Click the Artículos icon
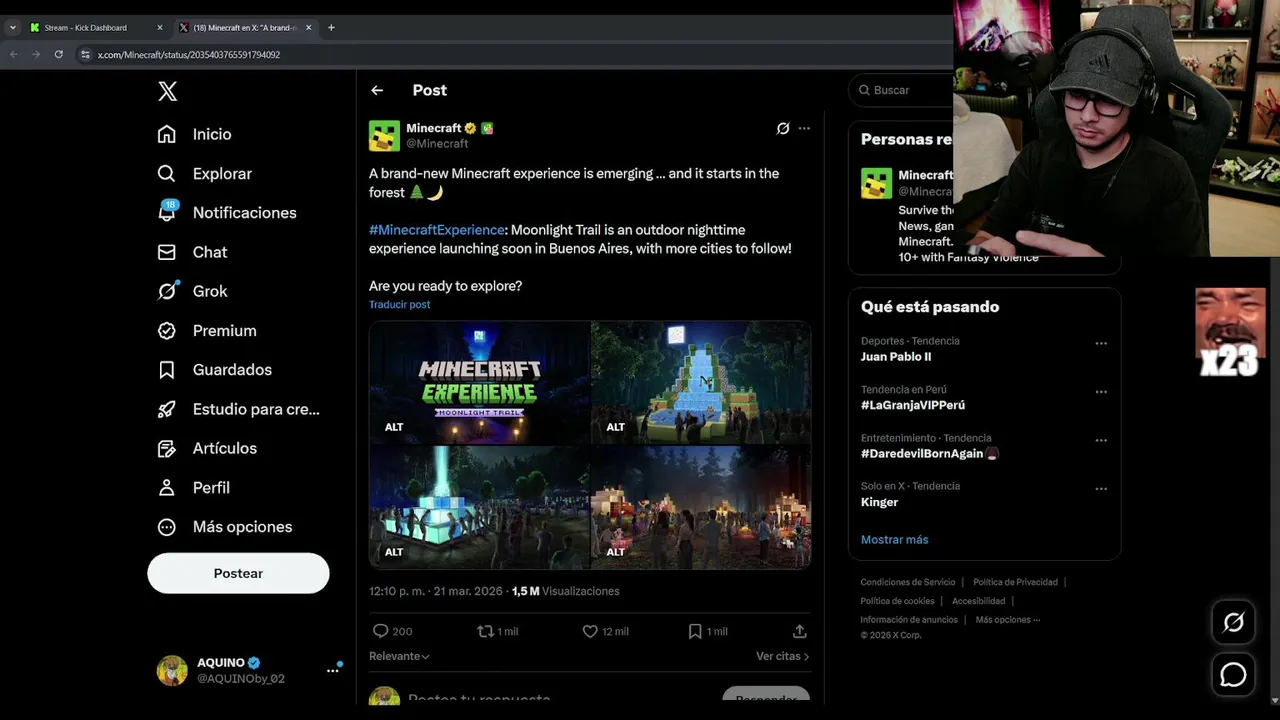The image size is (1280, 720). (167, 448)
